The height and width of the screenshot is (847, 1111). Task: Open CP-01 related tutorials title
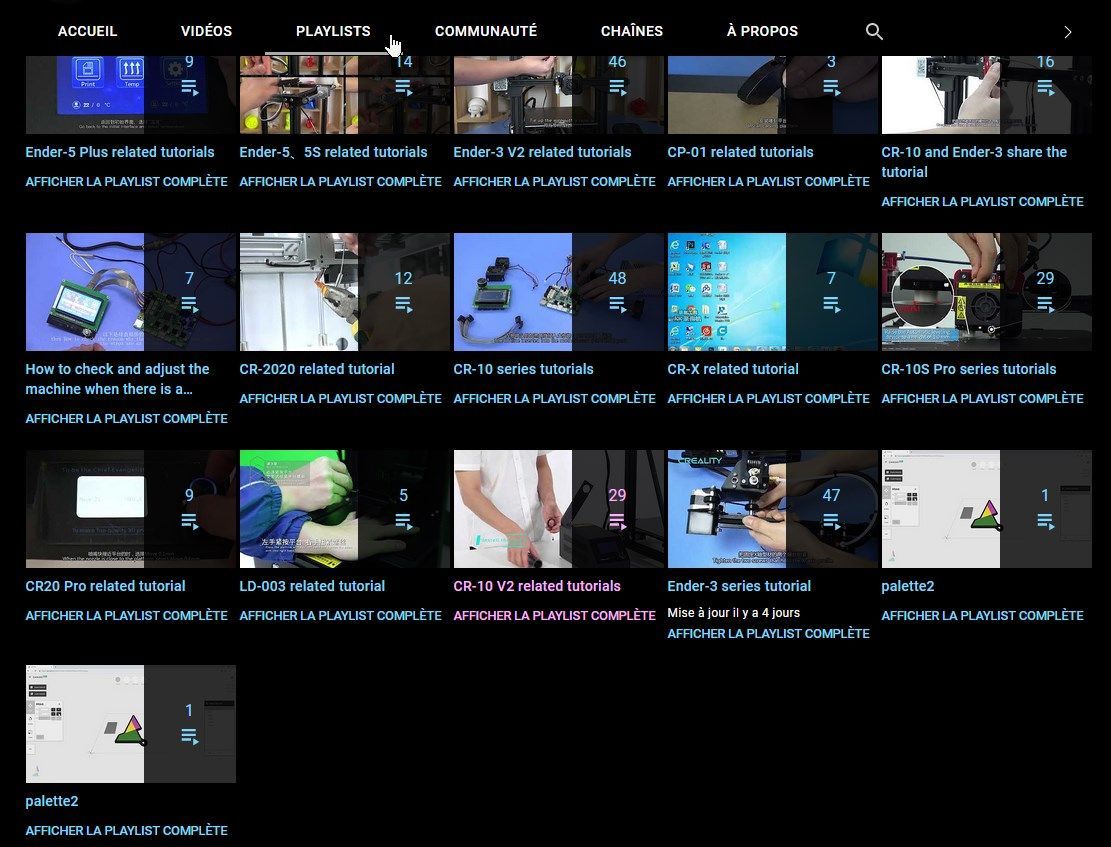[740, 152]
